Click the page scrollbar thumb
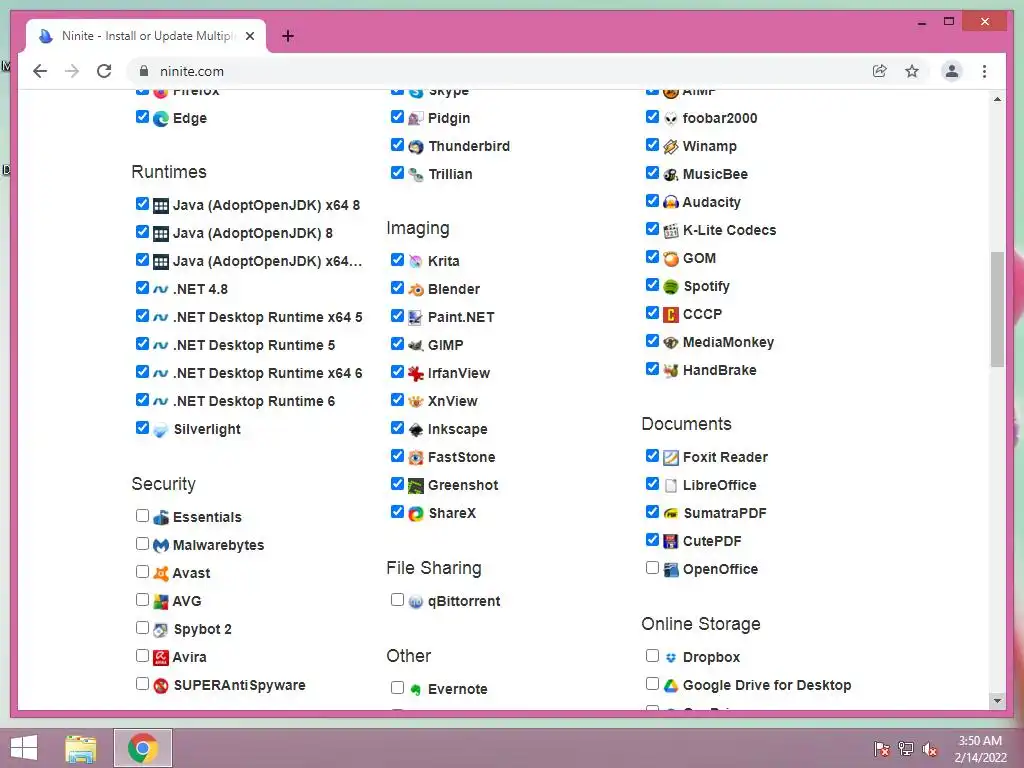This screenshot has height=768, width=1024. (x=997, y=310)
